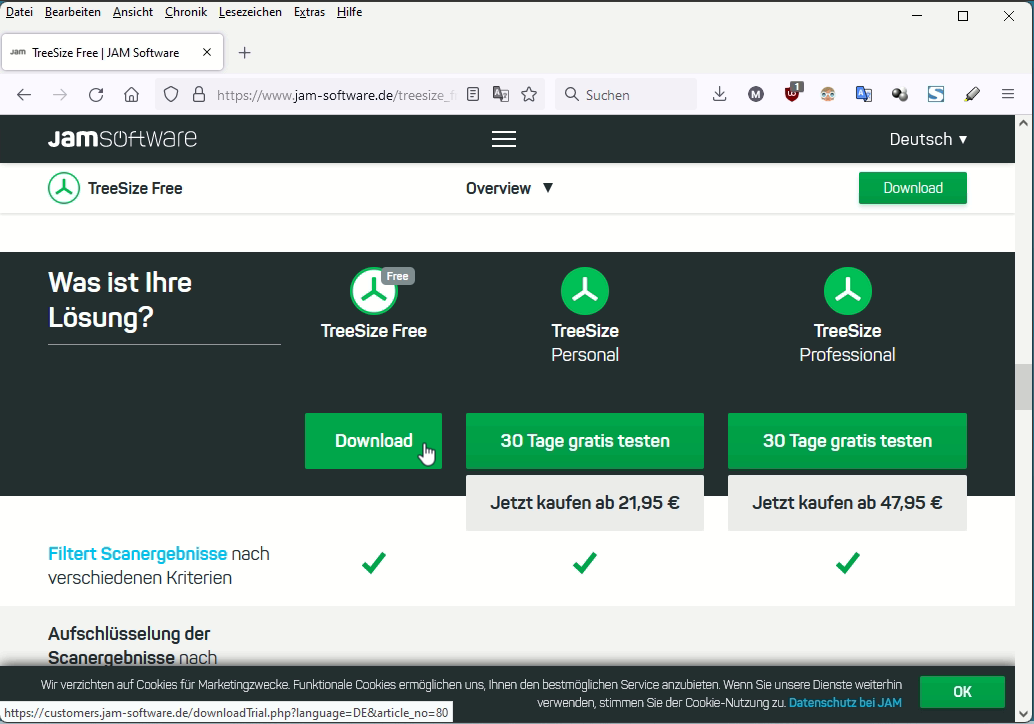
Task: Reload the current page
Action: click(96, 94)
